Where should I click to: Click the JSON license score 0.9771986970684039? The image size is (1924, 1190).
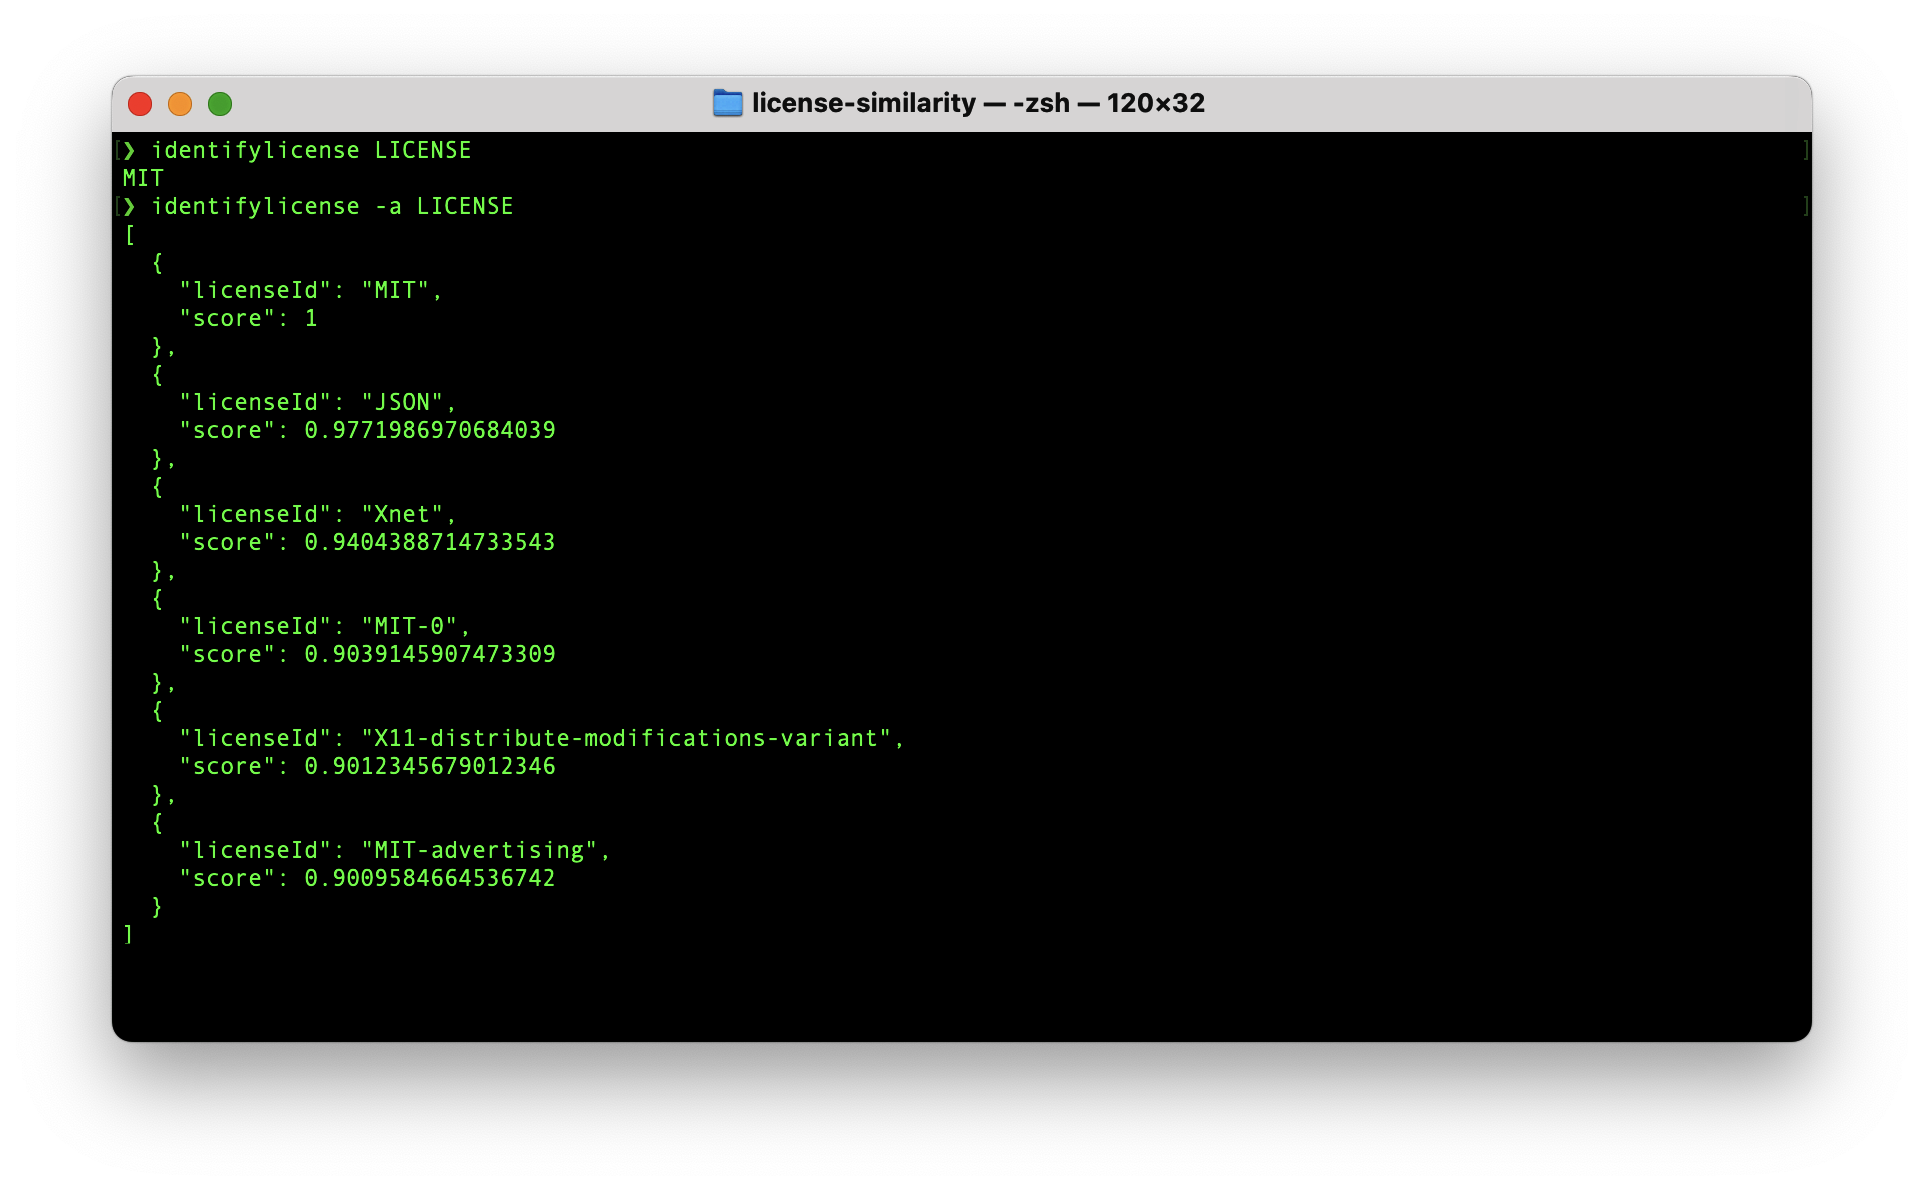tap(429, 430)
